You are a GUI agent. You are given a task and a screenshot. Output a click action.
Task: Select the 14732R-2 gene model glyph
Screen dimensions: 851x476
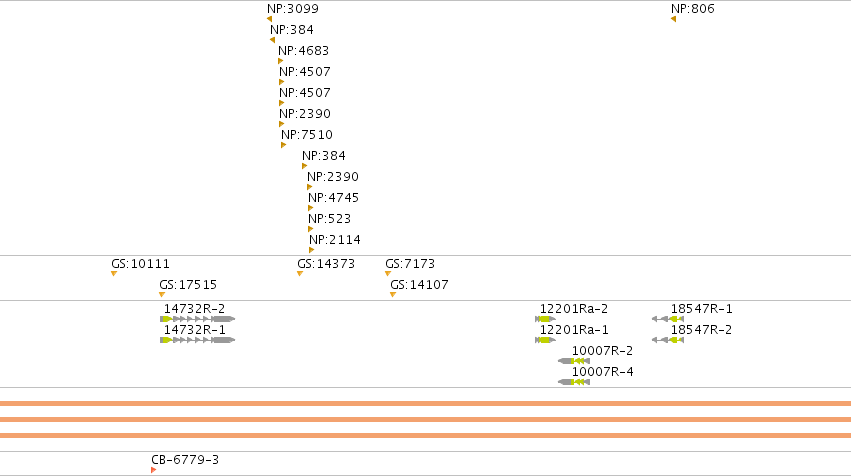click(198, 319)
